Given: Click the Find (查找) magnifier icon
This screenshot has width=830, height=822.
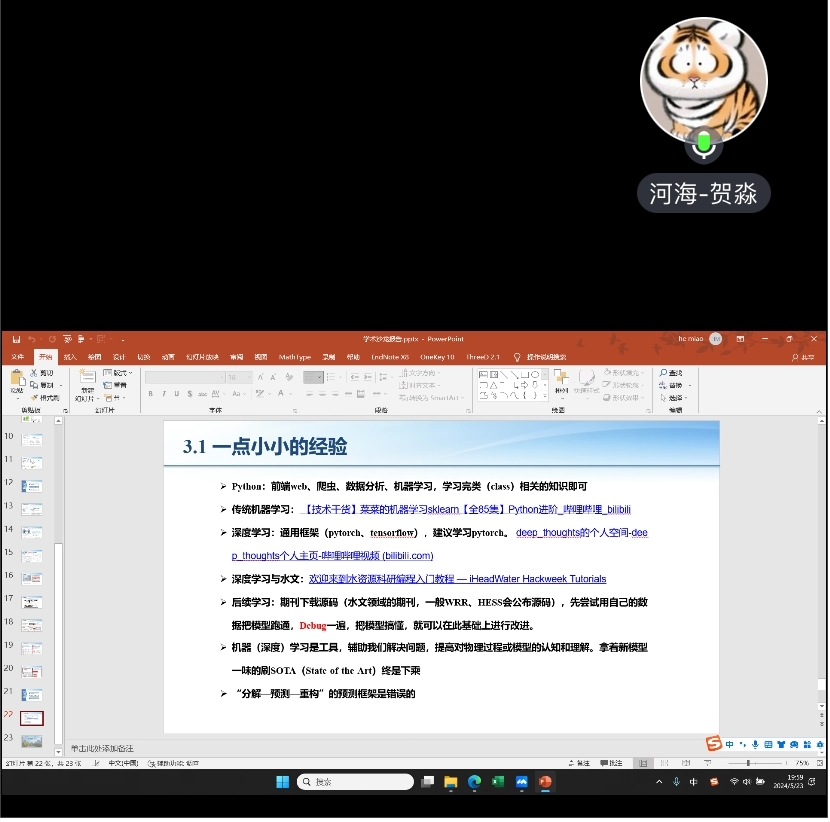Looking at the screenshot, I should click(x=662, y=373).
